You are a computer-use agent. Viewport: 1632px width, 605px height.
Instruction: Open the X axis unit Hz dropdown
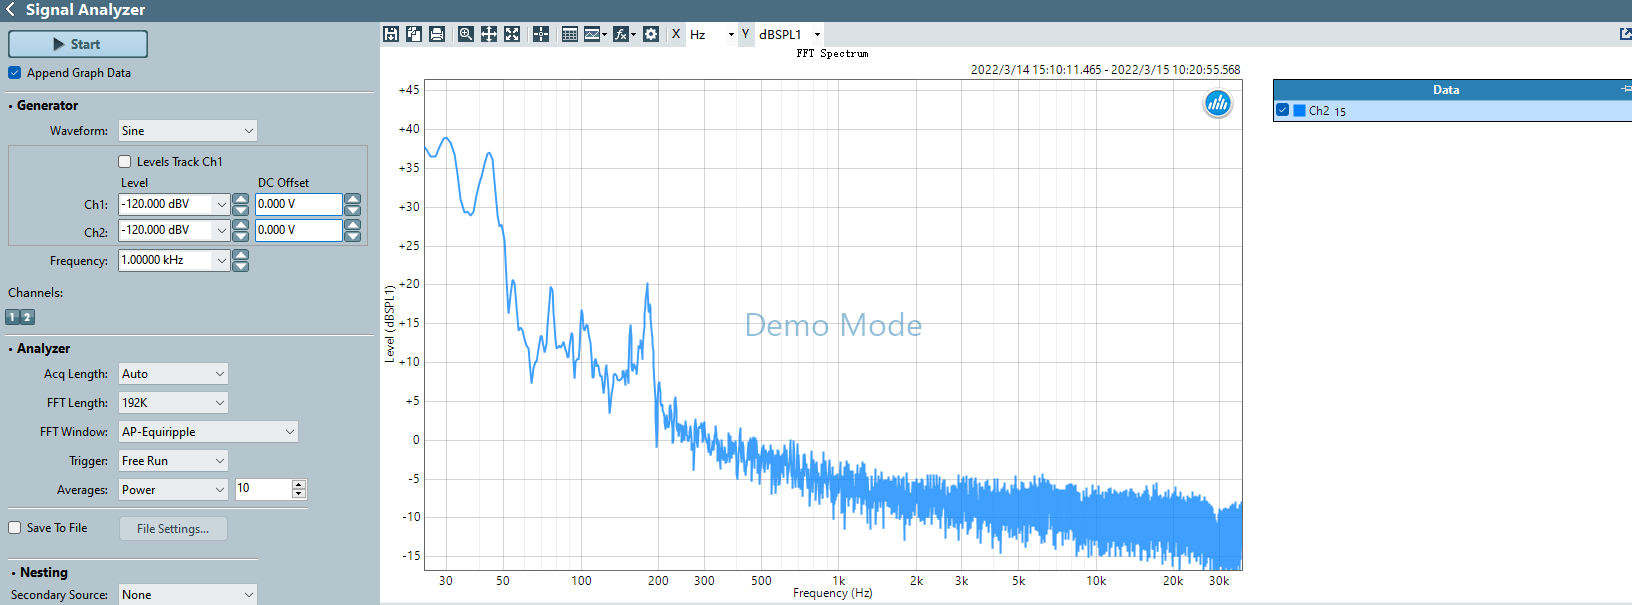[x=712, y=34]
